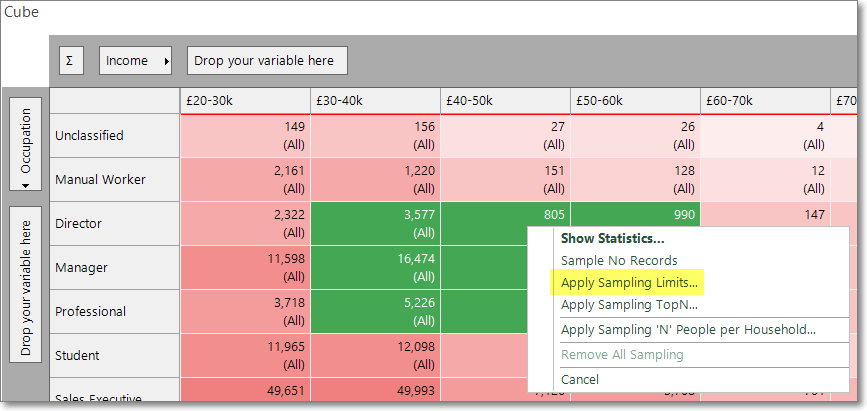Open Apply Sampling Limits option
This screenshot has height=411, width=867.
point(629,283)
